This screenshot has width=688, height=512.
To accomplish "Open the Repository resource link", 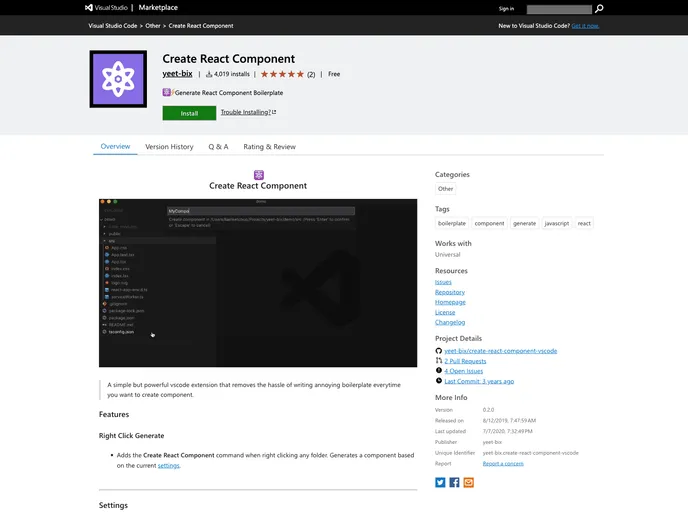I will click(x=450, y=292).
